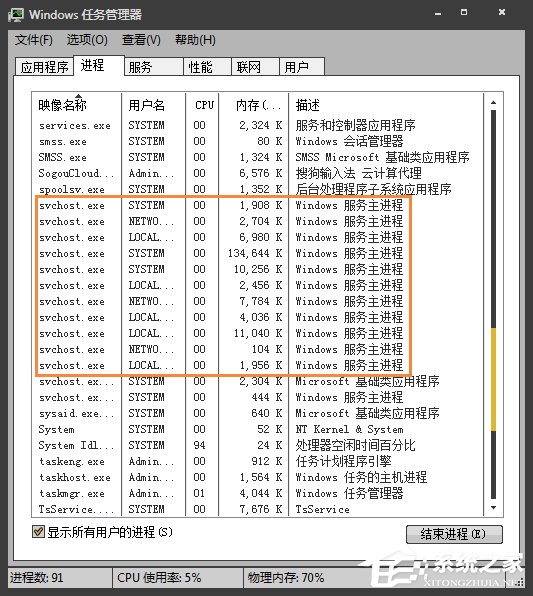Select the lowercase smss.exe process row

pyautogui.click(x=258, y=141)
